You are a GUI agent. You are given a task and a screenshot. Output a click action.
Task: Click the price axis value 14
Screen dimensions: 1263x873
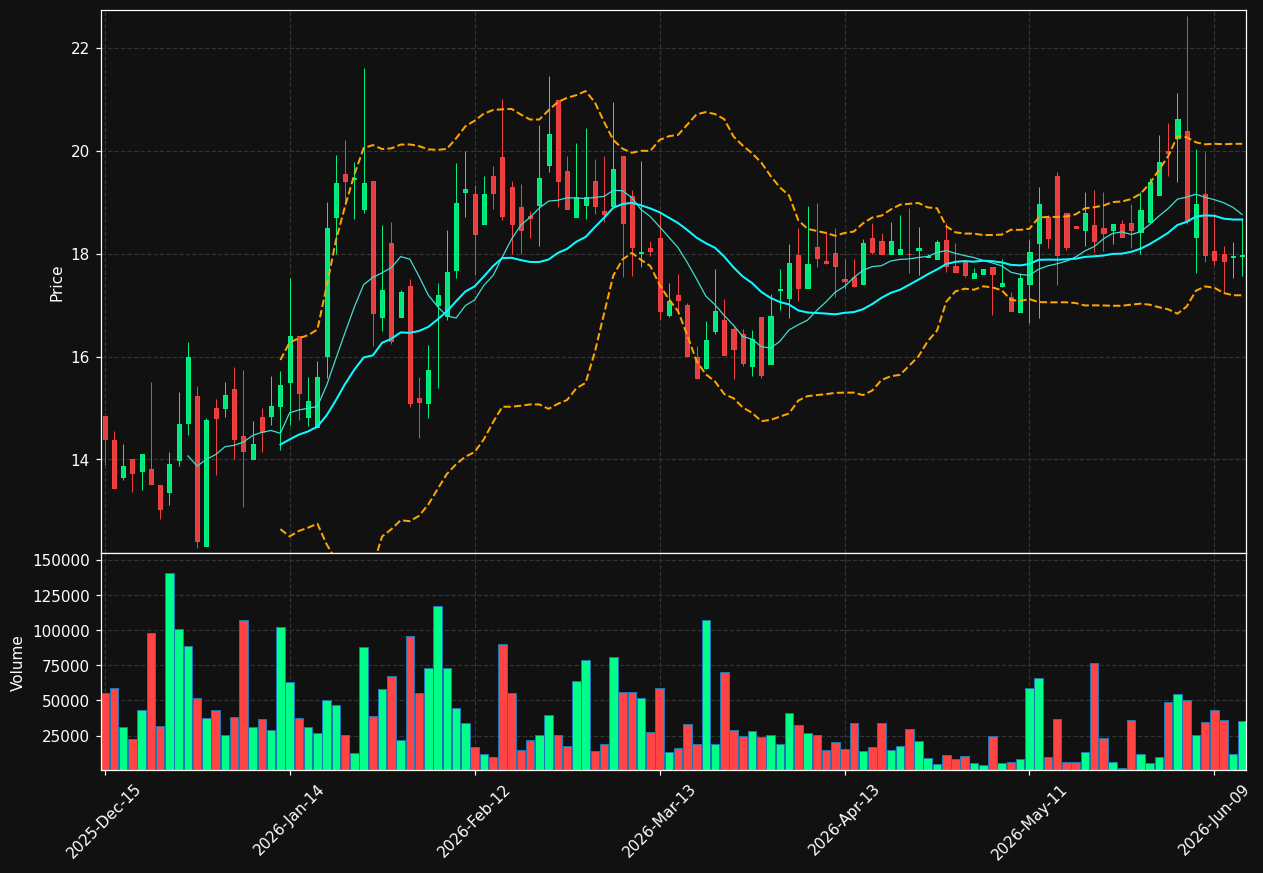[x=80, y=461]
